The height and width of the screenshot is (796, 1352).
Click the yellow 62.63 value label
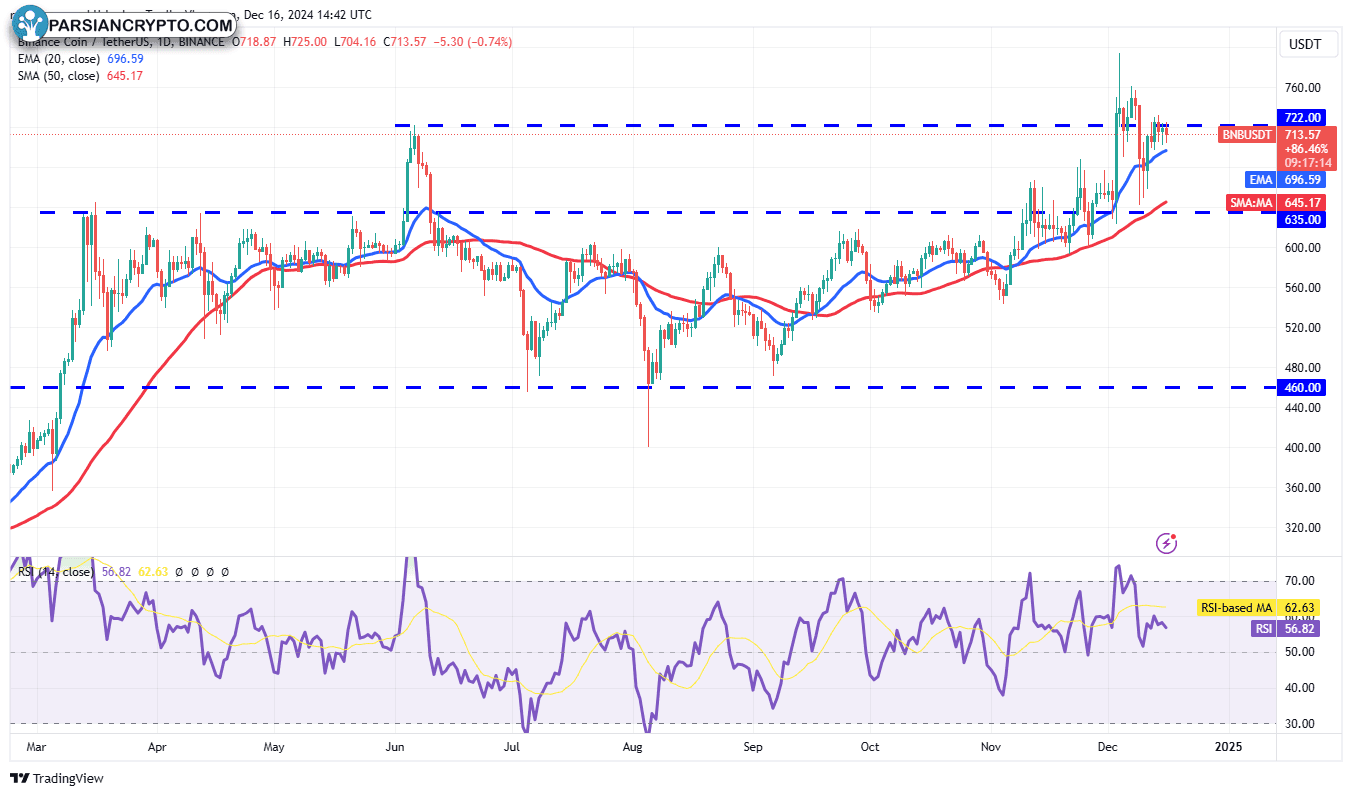point(1300,607)
